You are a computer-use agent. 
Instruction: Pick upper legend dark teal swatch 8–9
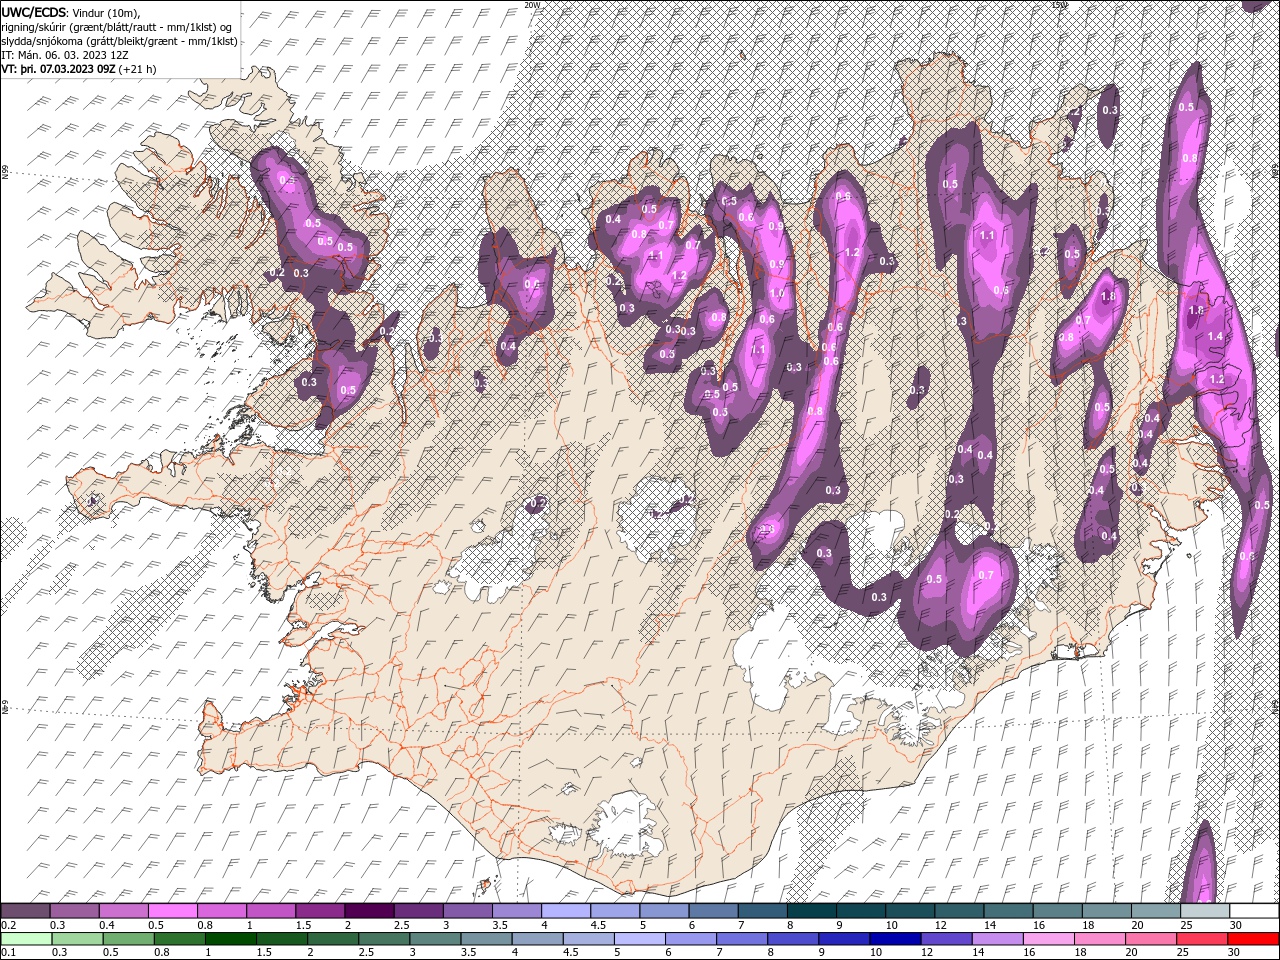[811, 911]
